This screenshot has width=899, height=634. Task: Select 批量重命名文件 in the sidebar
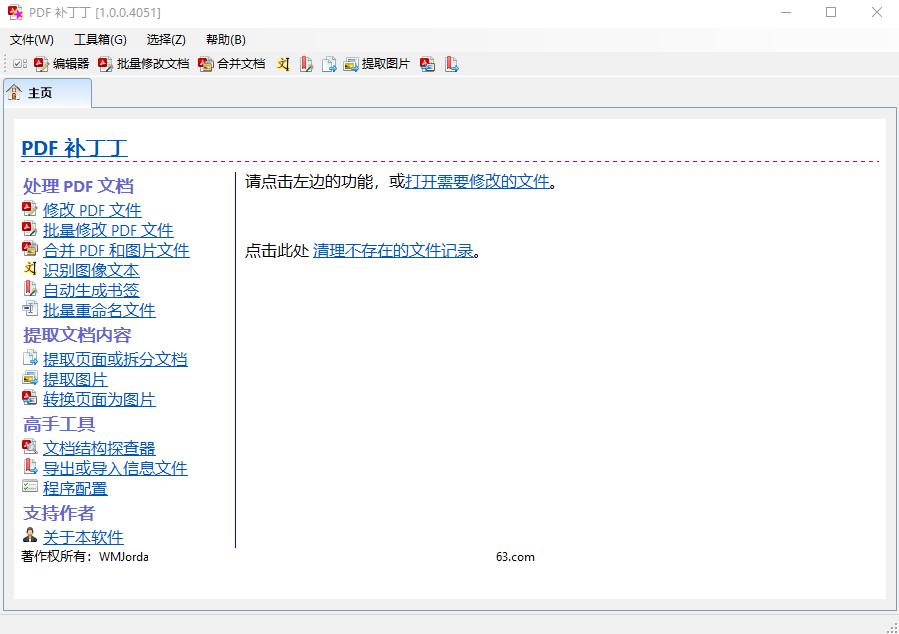point(97,310)
